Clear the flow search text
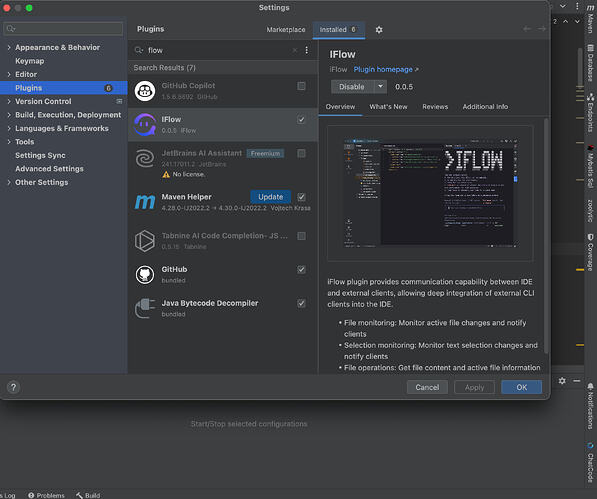 (295, 50)
